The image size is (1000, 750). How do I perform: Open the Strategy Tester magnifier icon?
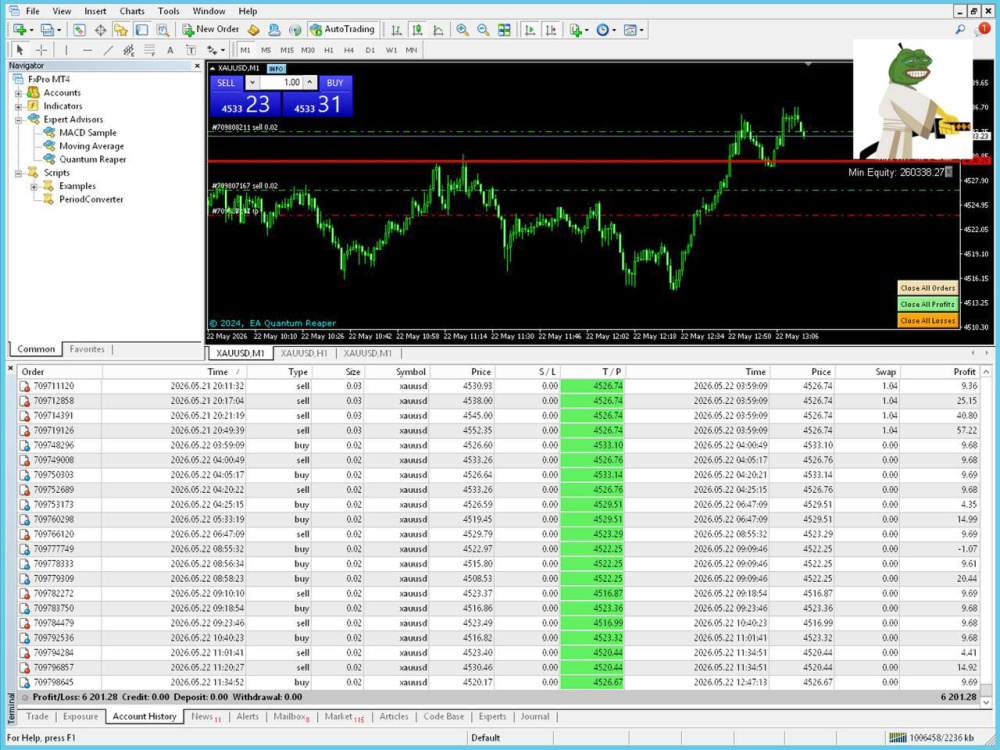[163, 29]
